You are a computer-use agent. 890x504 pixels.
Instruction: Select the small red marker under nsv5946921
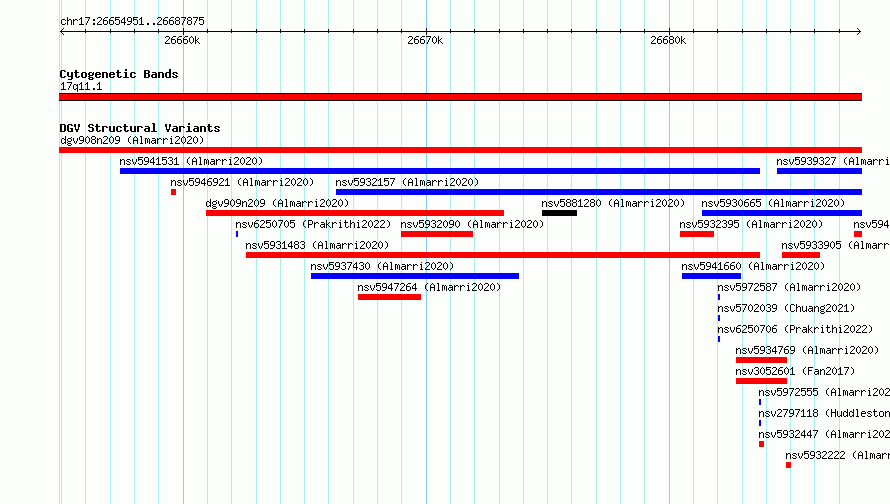(x=174, y=192)
